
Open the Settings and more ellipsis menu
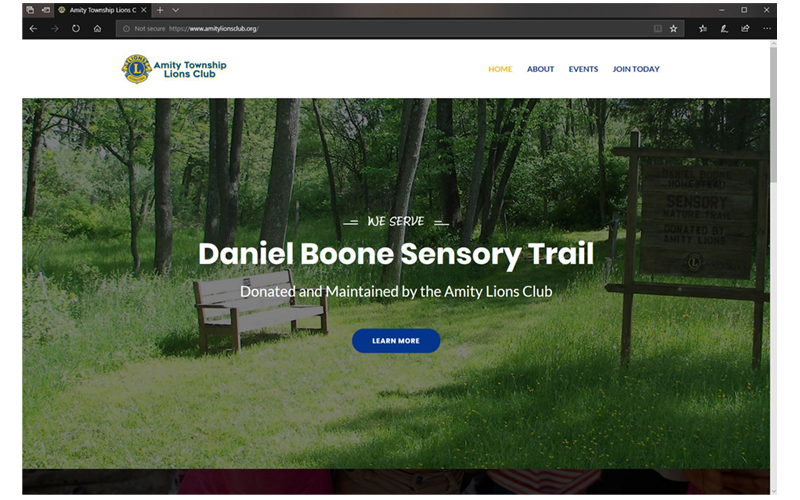pos(767,29)
